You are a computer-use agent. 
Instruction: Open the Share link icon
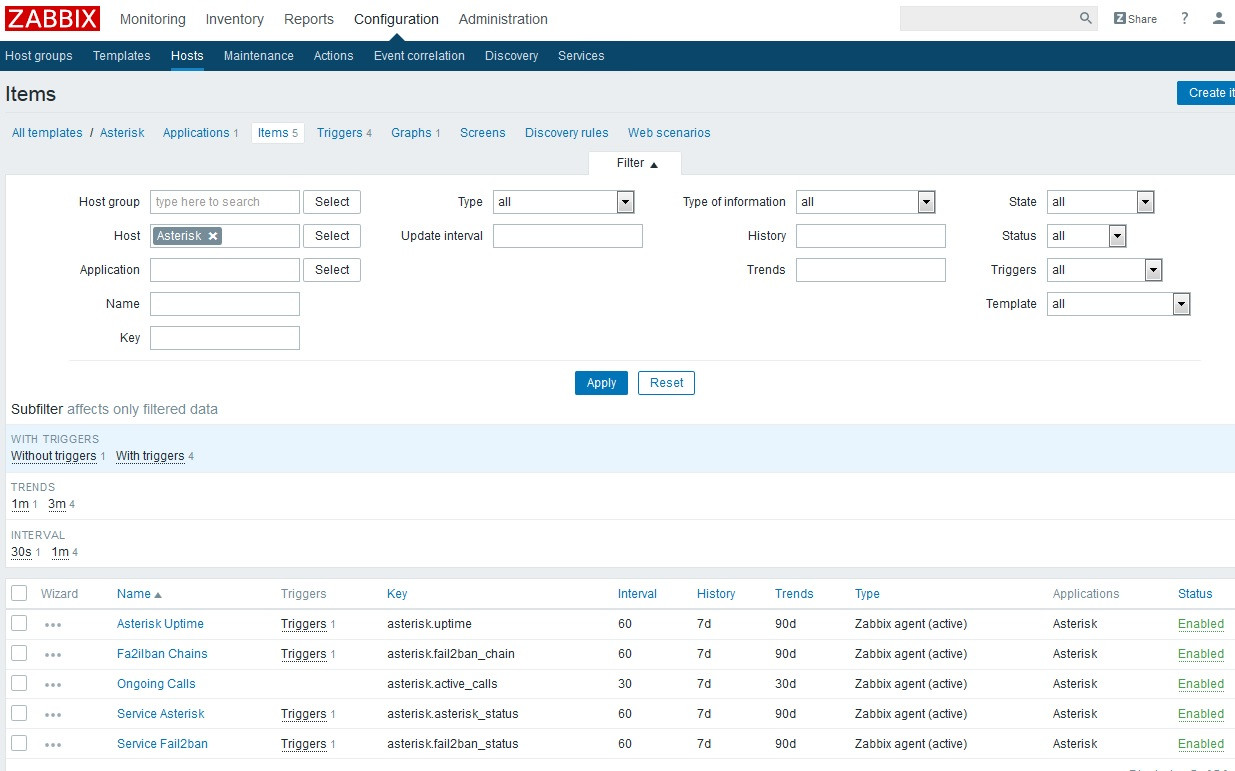(x=1135, y=19)
